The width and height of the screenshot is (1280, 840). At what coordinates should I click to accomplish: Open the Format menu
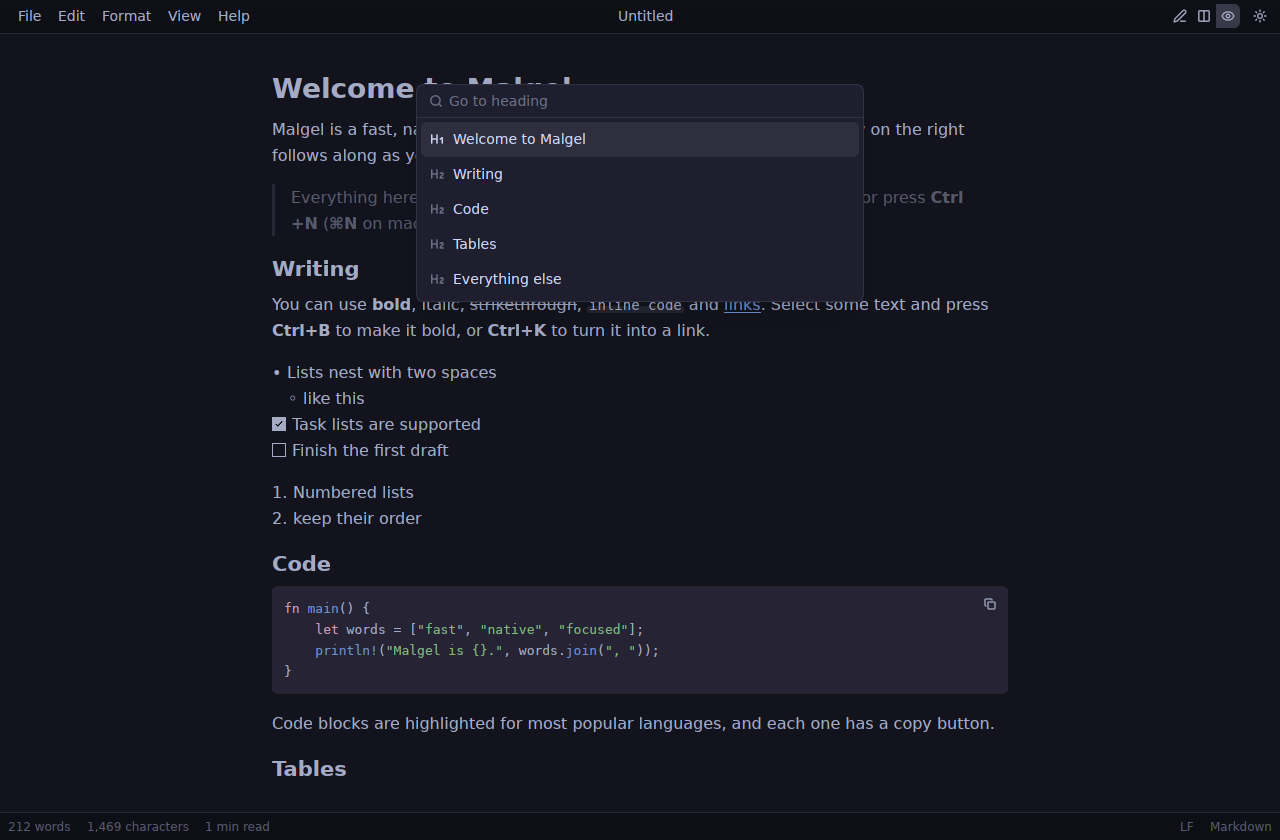[126, 16]
